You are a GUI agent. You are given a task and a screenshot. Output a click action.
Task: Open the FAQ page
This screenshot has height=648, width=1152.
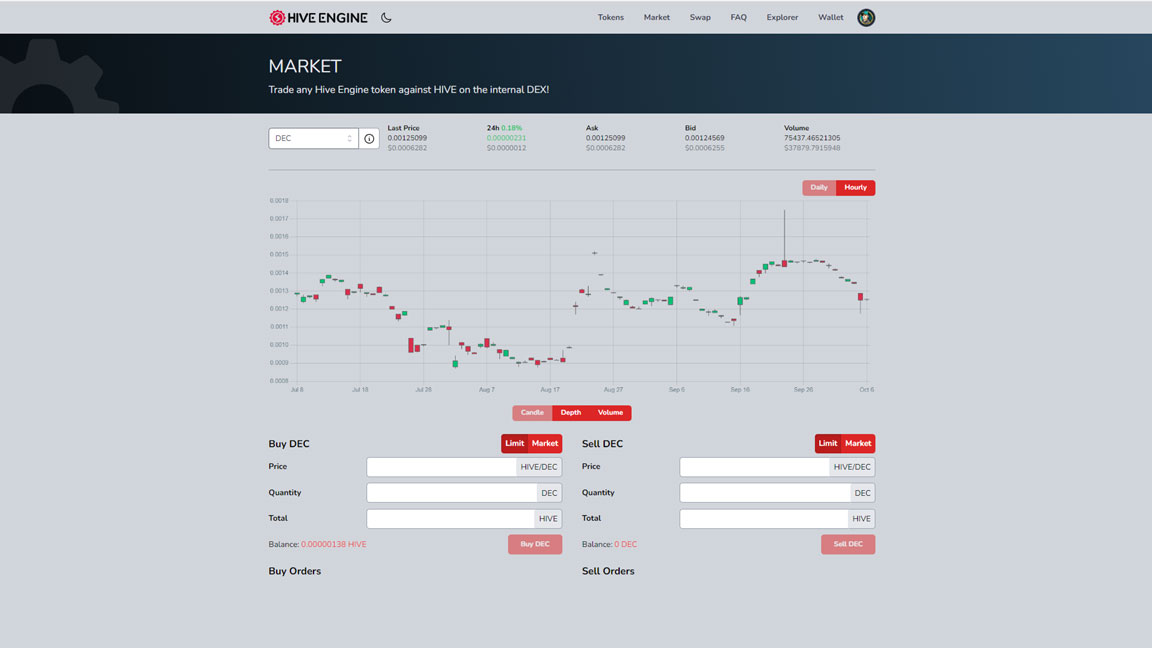point(738,18)
